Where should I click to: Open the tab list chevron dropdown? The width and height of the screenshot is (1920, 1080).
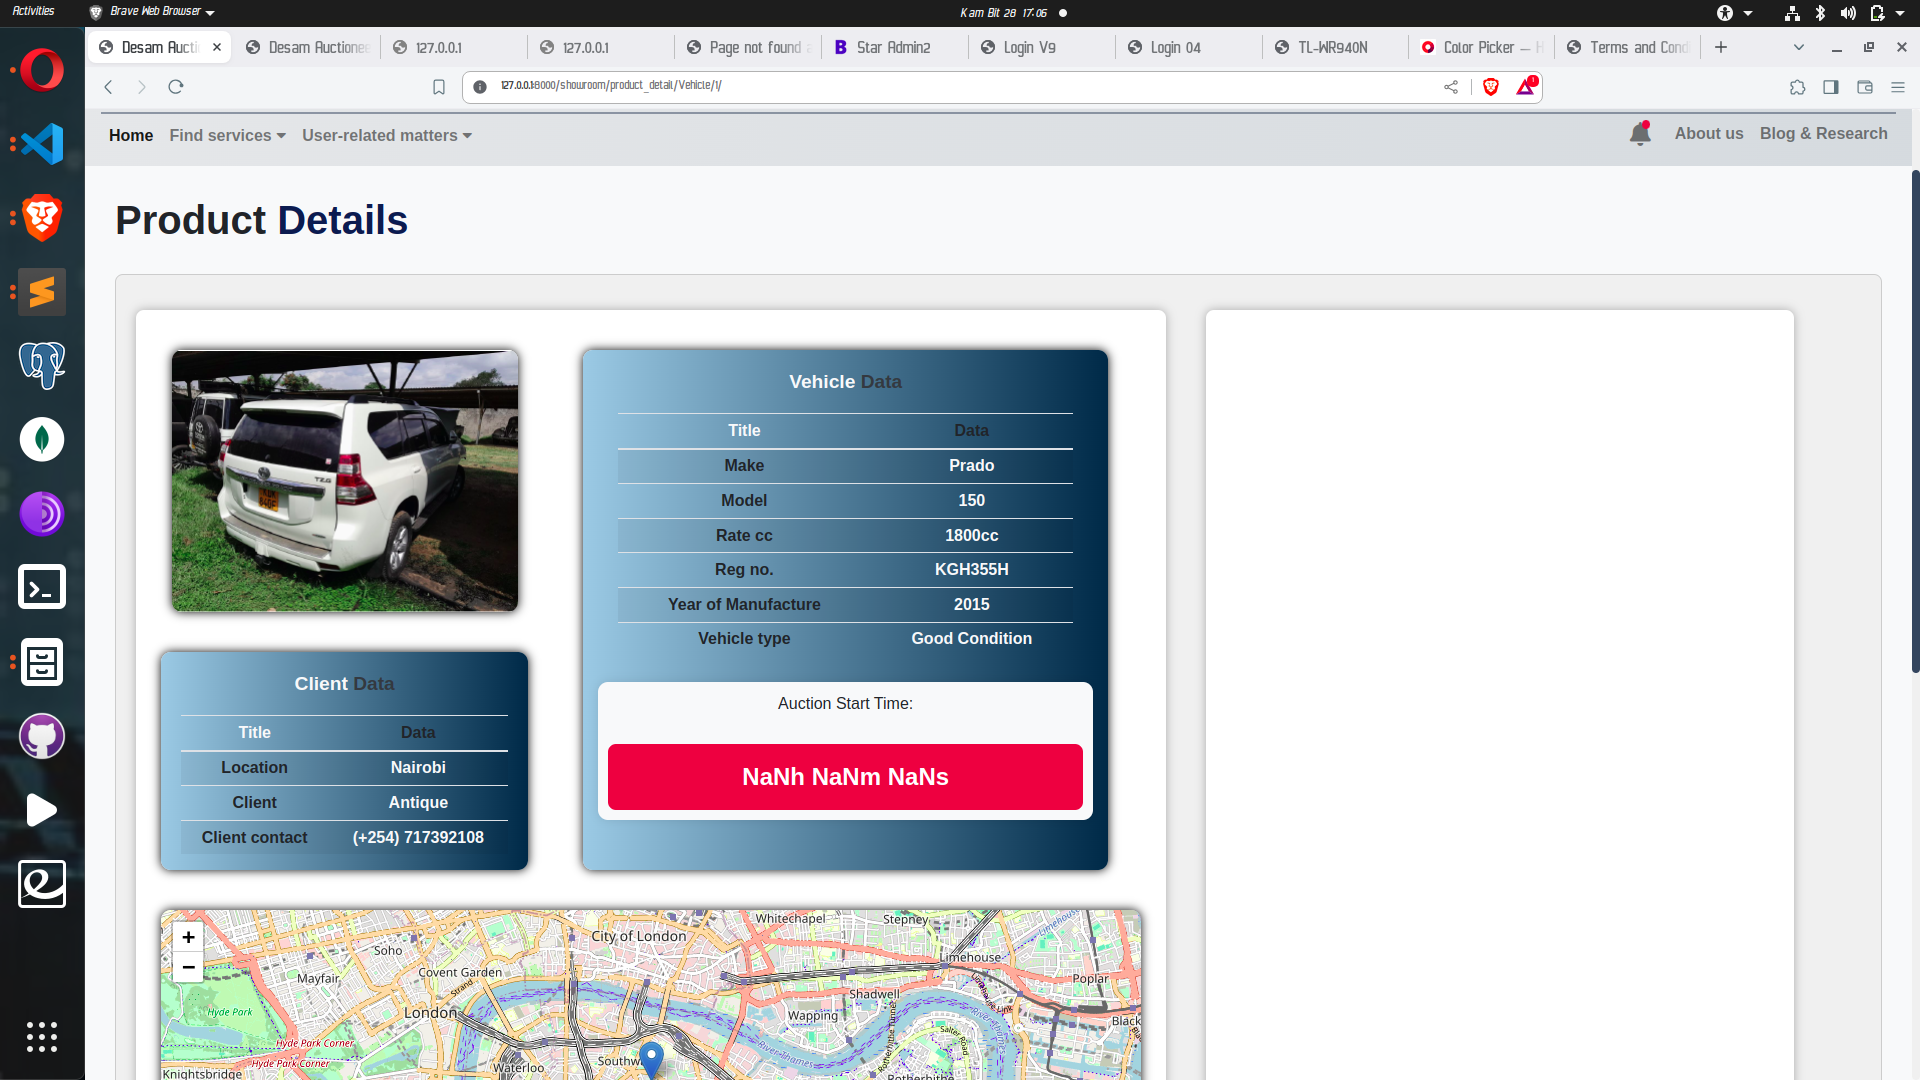pyautogui.click(x=1799, y=47)
